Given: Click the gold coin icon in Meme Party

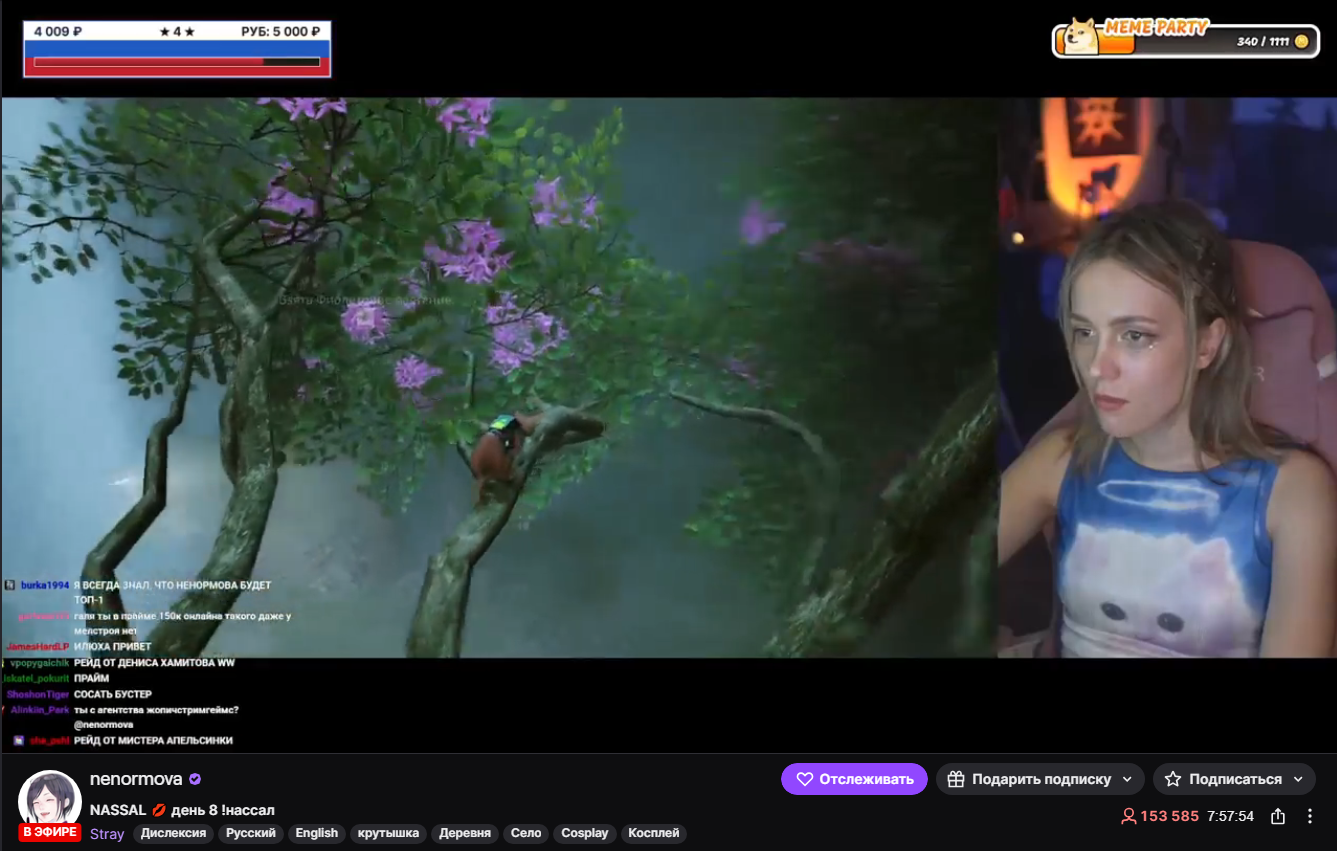Looking at the screenshot, I should point(1301,41).
